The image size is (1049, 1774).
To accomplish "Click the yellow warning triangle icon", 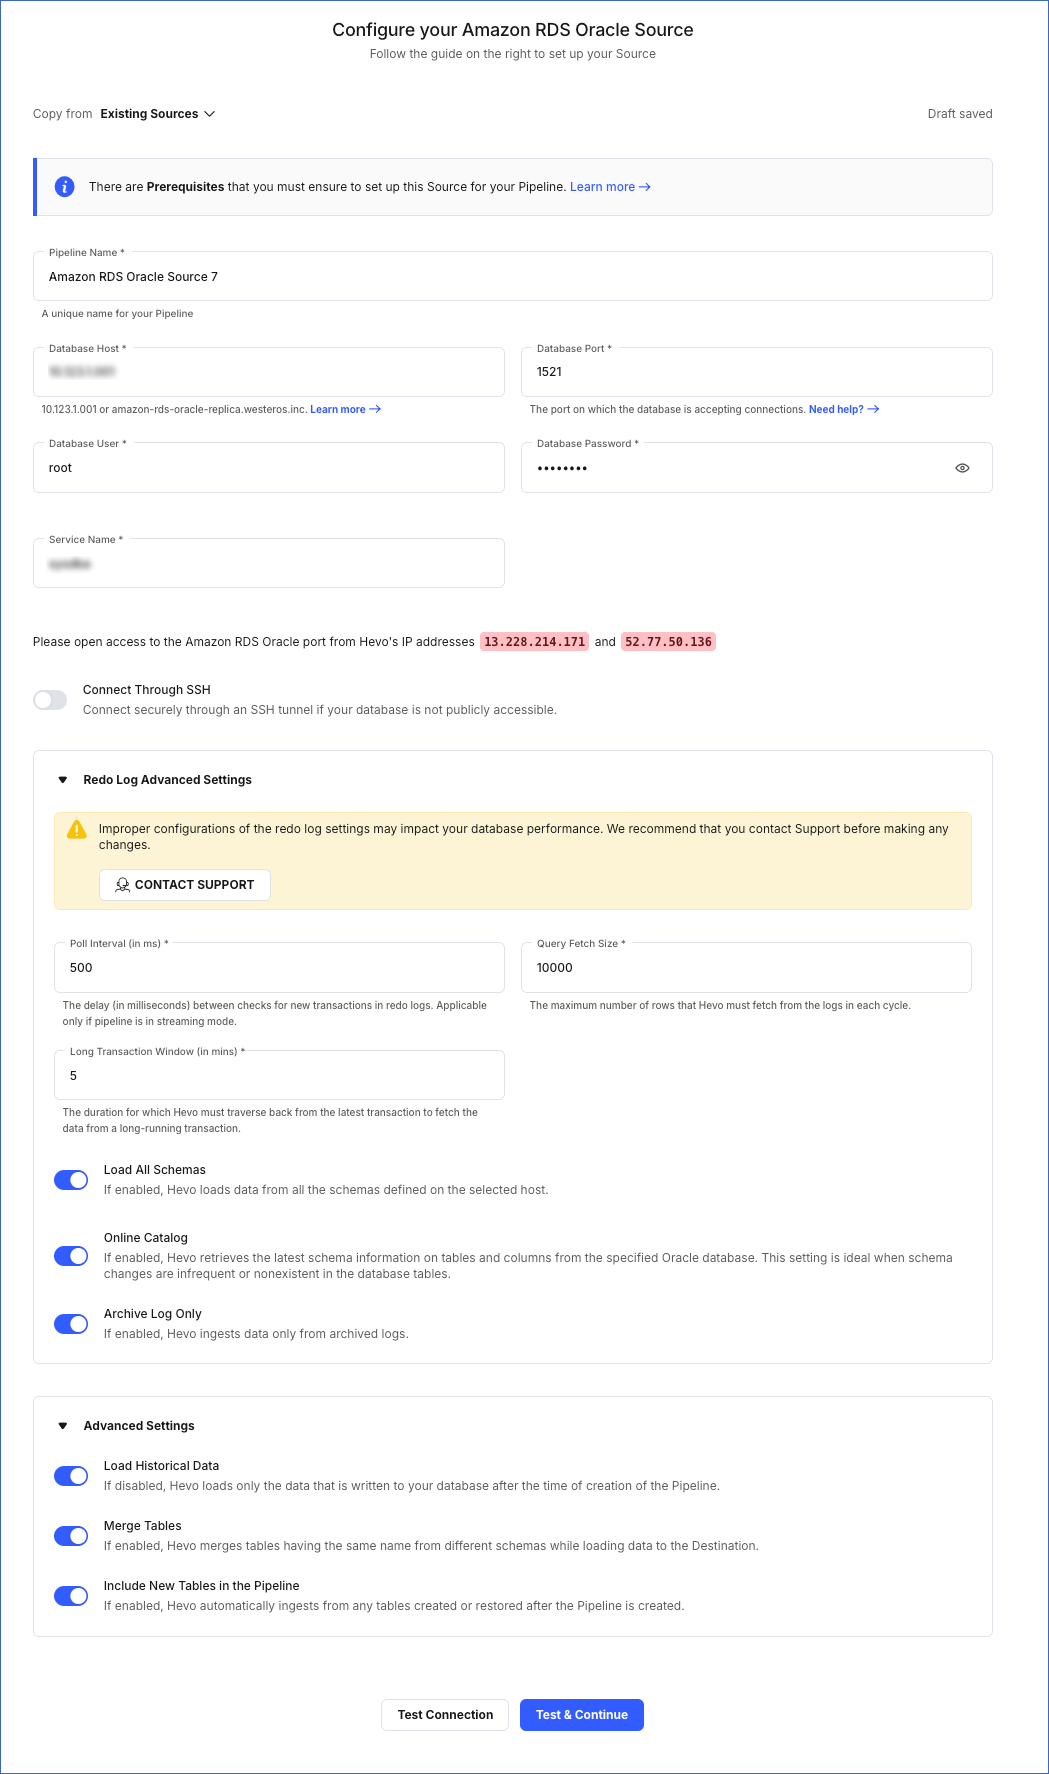I will click(77, 830).
